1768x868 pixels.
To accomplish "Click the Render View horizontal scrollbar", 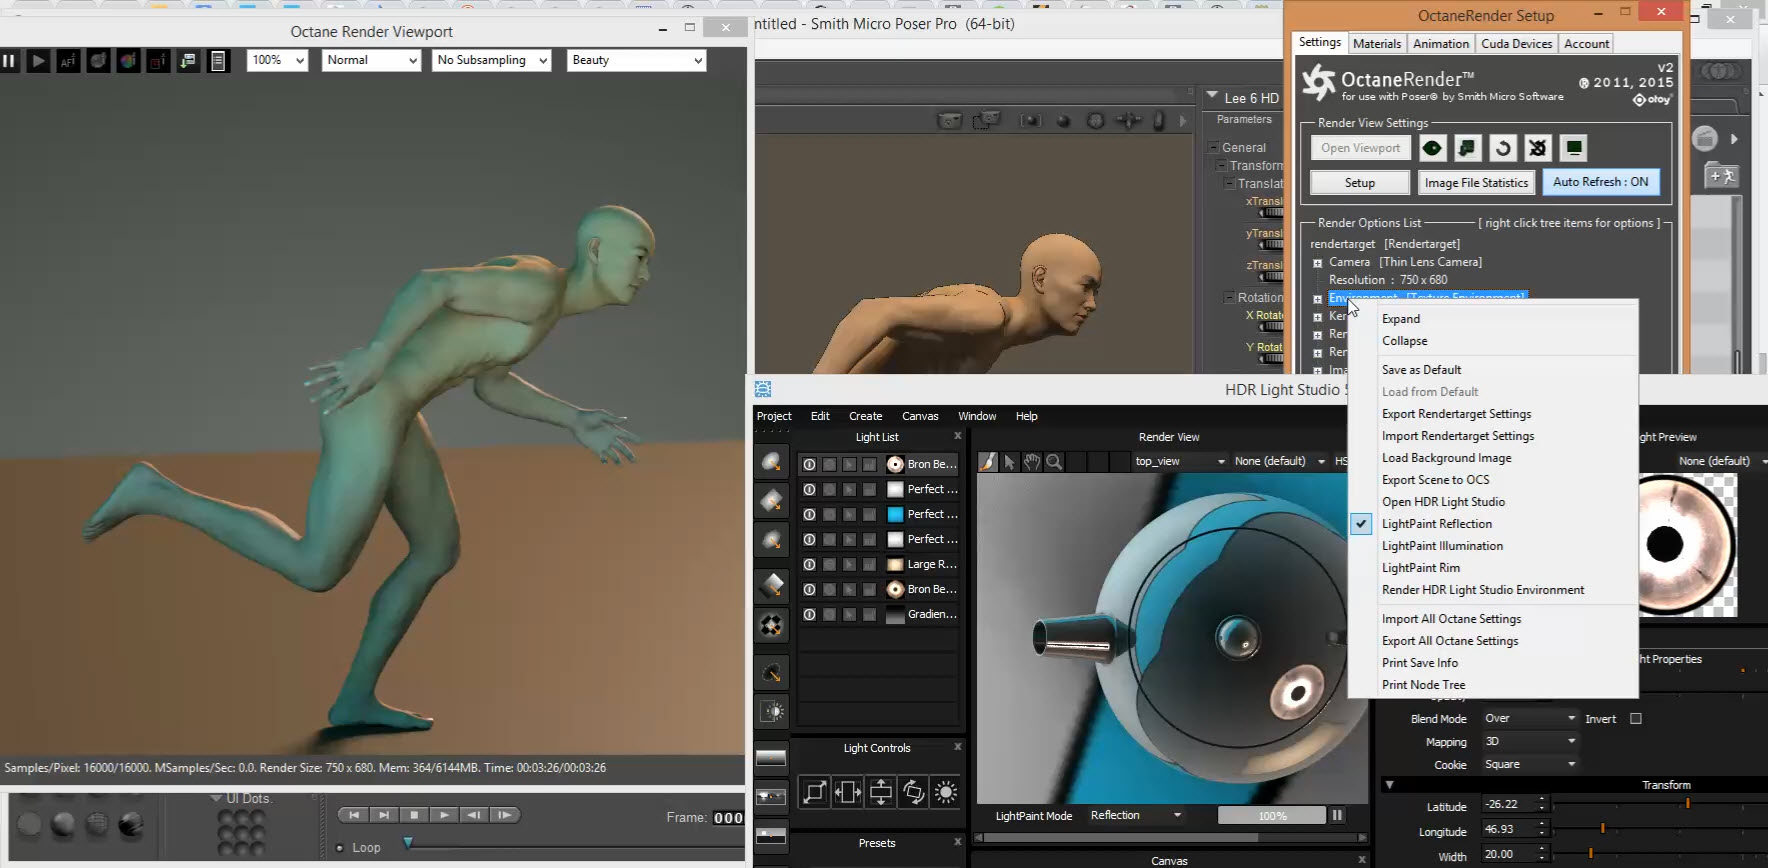I will [1171, 837].
